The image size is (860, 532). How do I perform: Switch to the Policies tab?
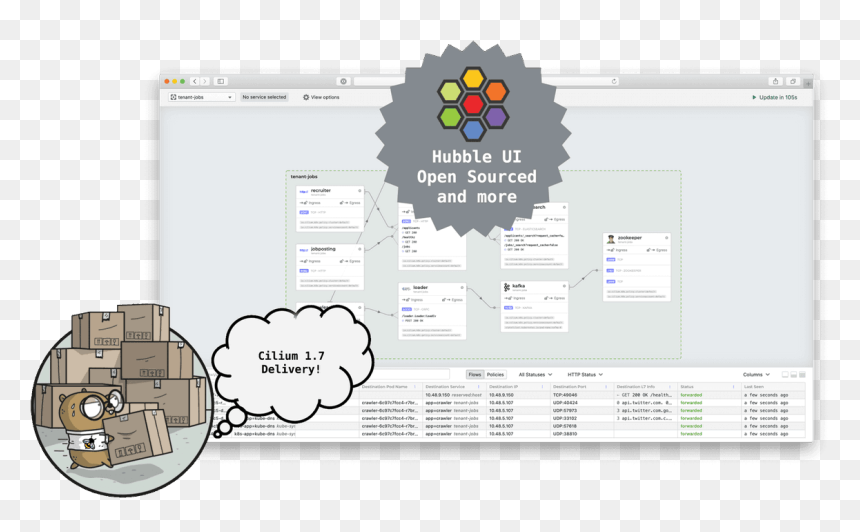[x=495, y=375]
